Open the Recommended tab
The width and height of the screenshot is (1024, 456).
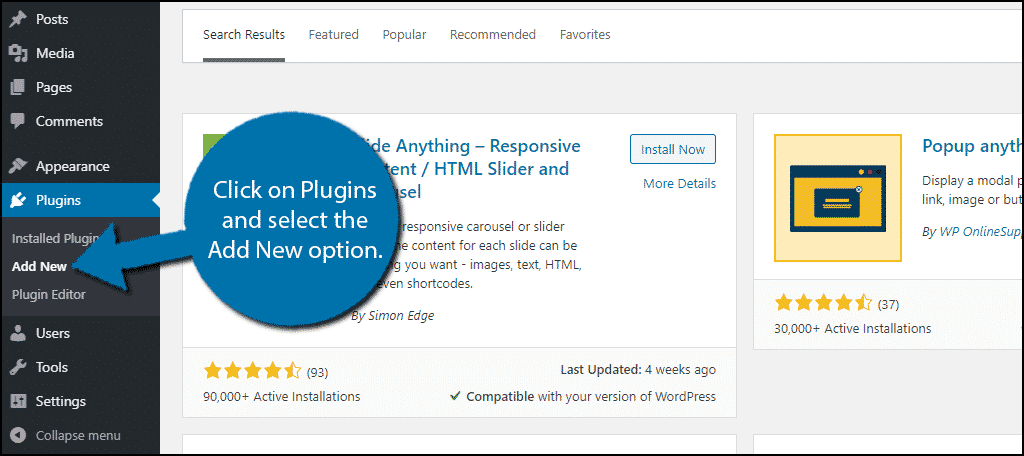(493, 35)
